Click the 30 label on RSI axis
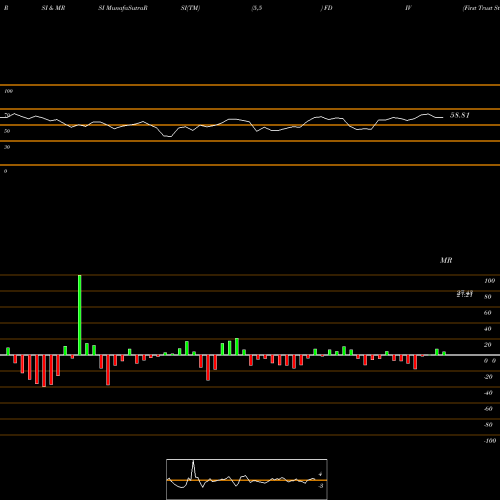The image size is (500, 500). (x=7, y=147)
